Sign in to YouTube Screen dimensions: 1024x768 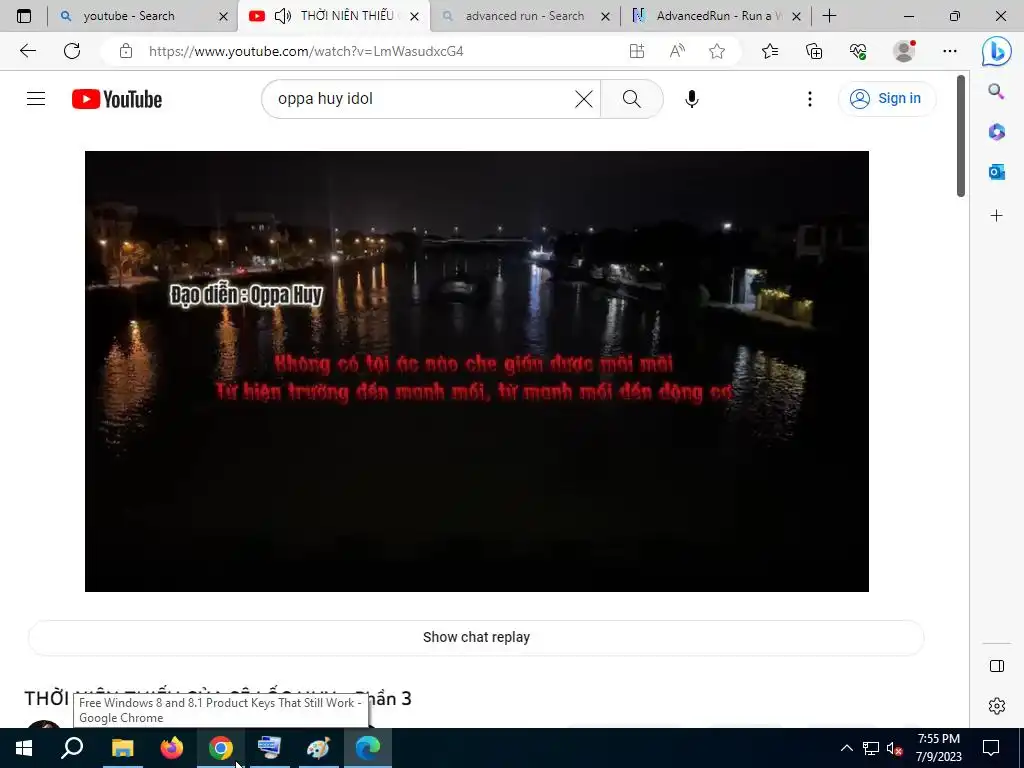[x=886, y=99]
